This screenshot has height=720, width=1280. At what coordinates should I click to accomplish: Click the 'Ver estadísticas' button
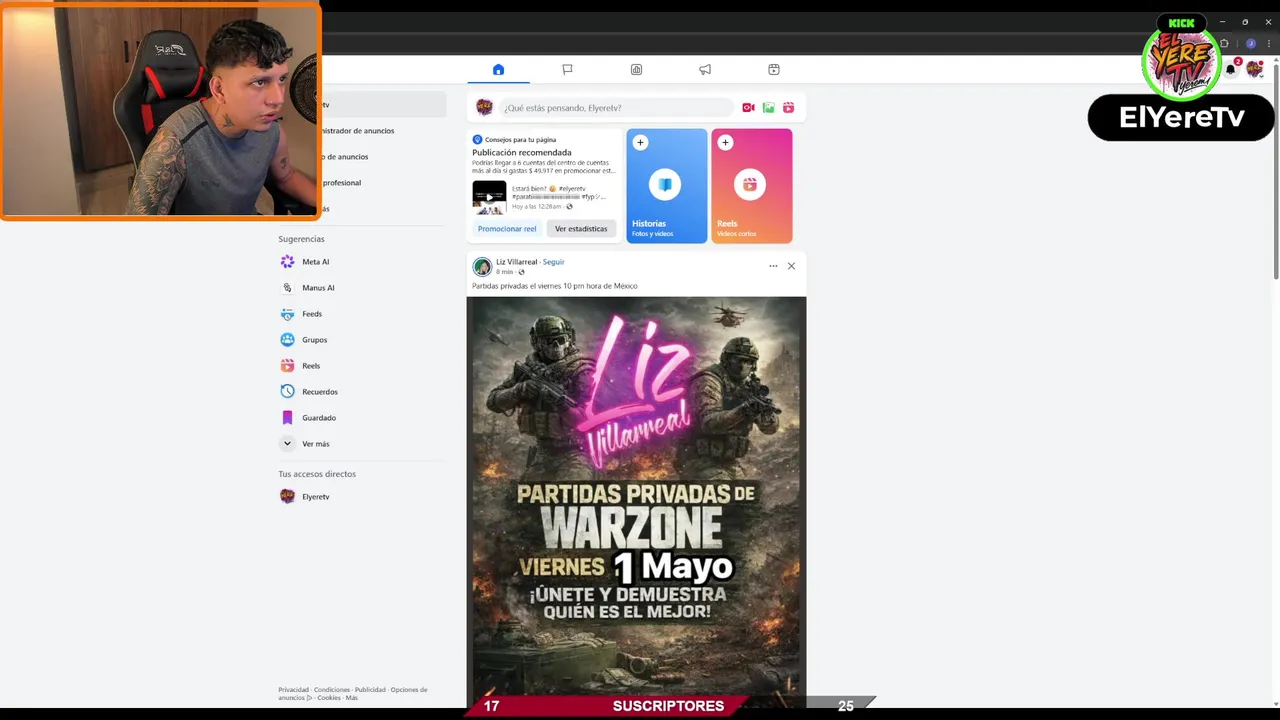point(581,229)
